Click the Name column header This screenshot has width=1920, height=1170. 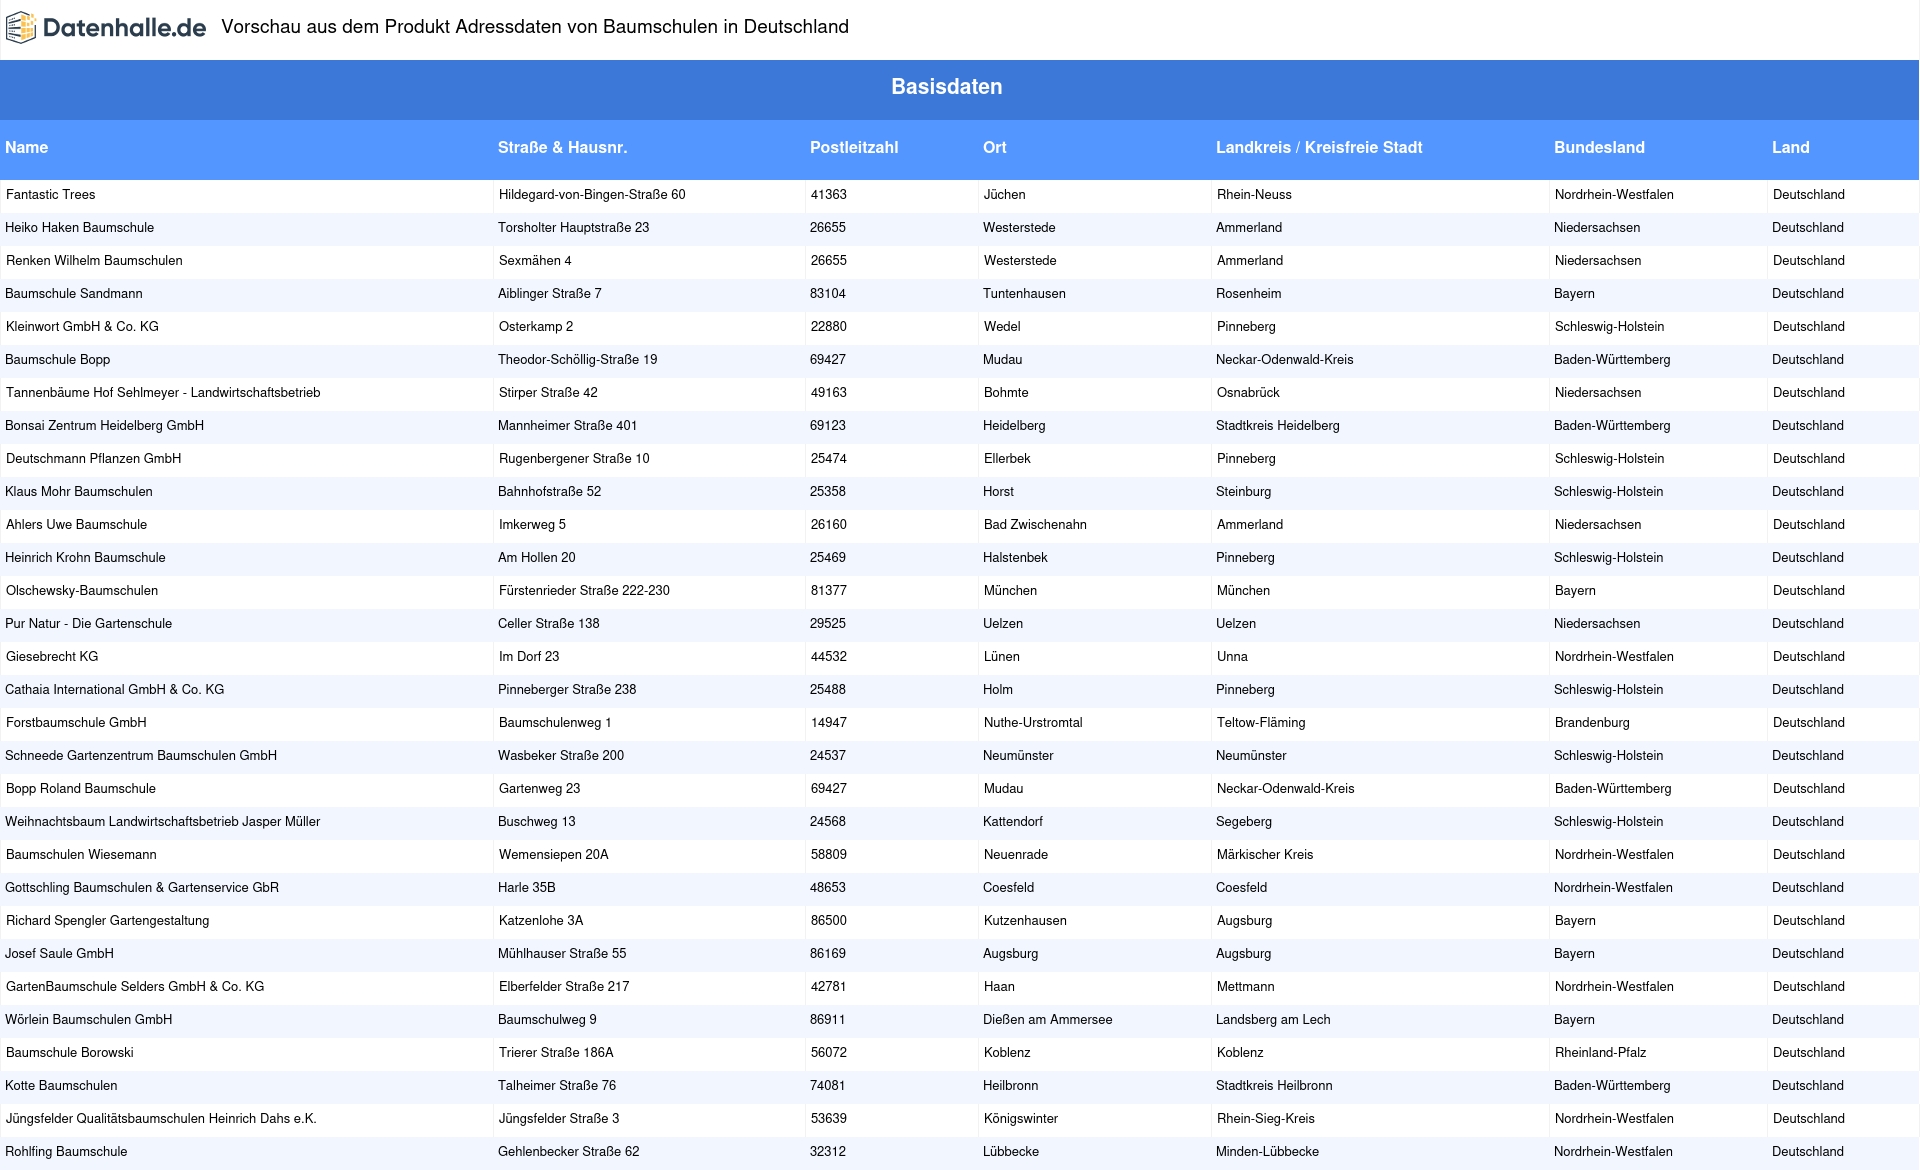[27, 148]
